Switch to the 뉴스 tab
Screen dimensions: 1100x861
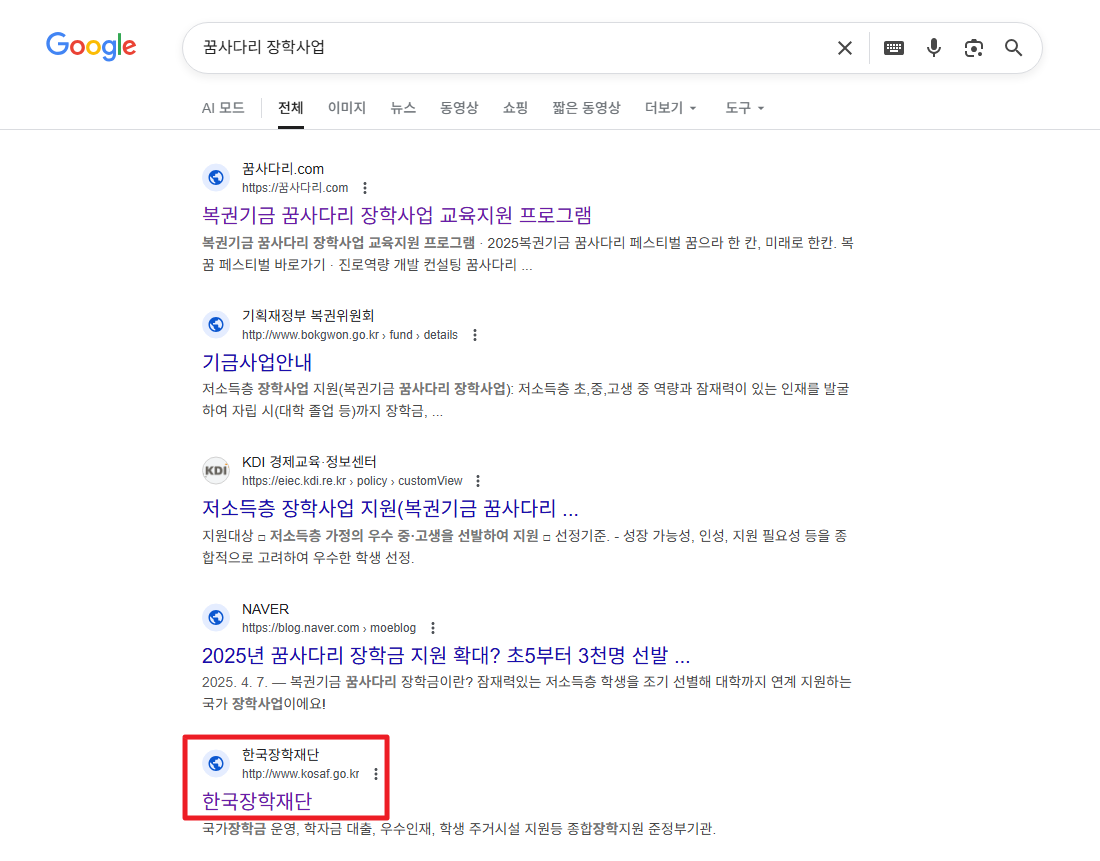tap(403, 108)
